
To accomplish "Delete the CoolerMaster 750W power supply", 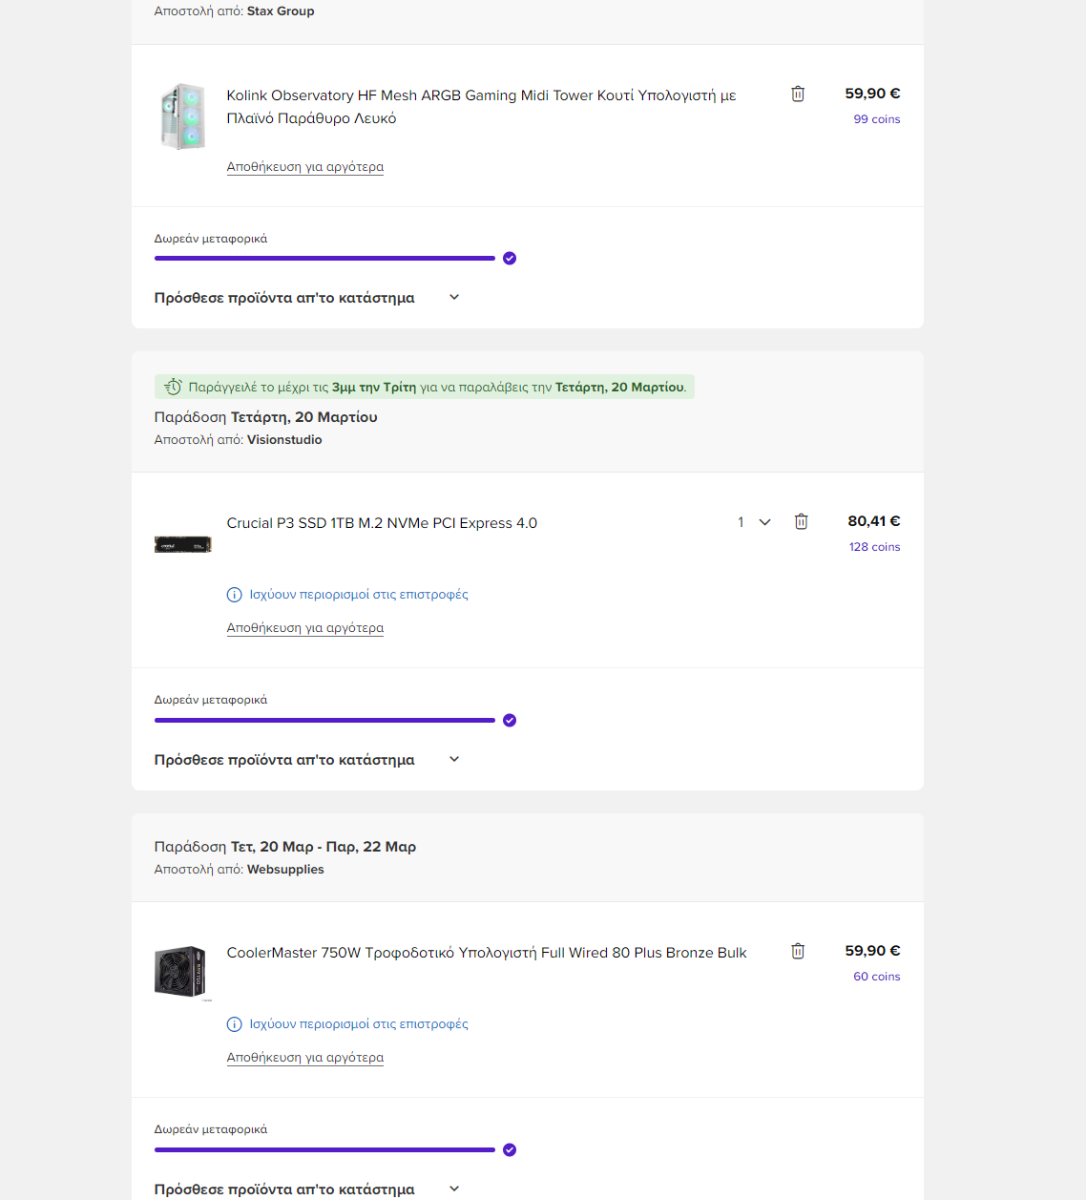I will coord(798,951).
